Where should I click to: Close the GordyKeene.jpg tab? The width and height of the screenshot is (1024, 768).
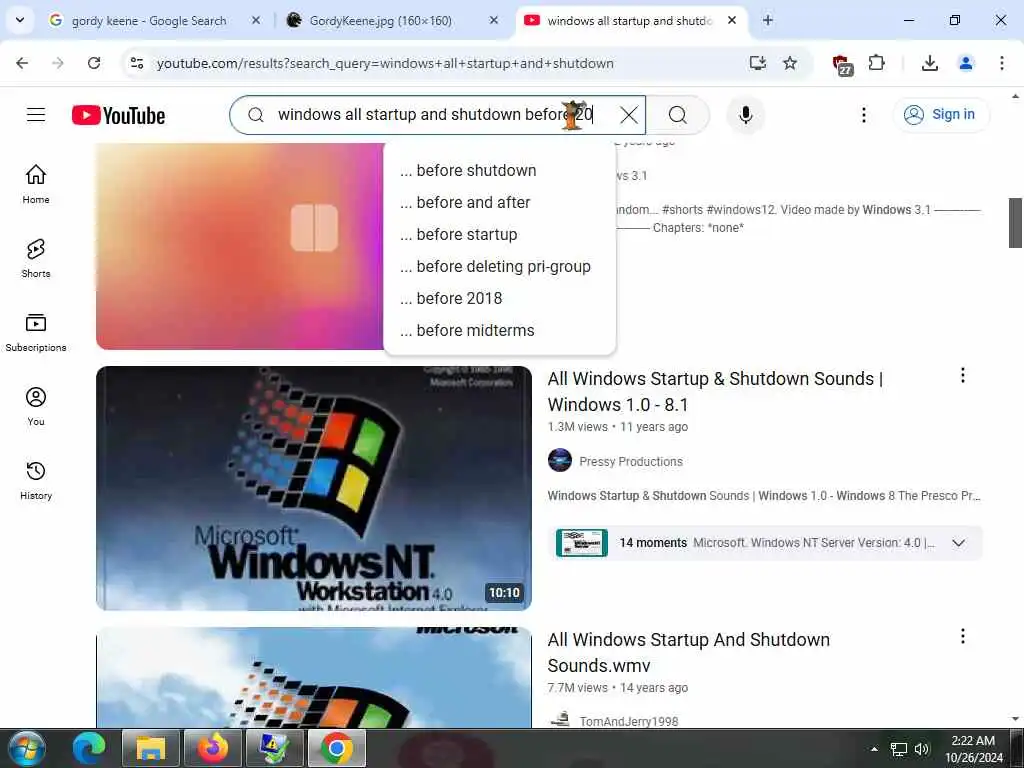coord(494,20)
